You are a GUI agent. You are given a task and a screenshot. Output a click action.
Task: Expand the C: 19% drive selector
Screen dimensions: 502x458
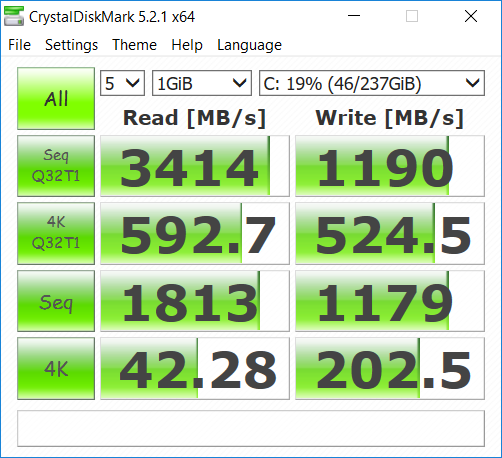[x=372, y=83]
